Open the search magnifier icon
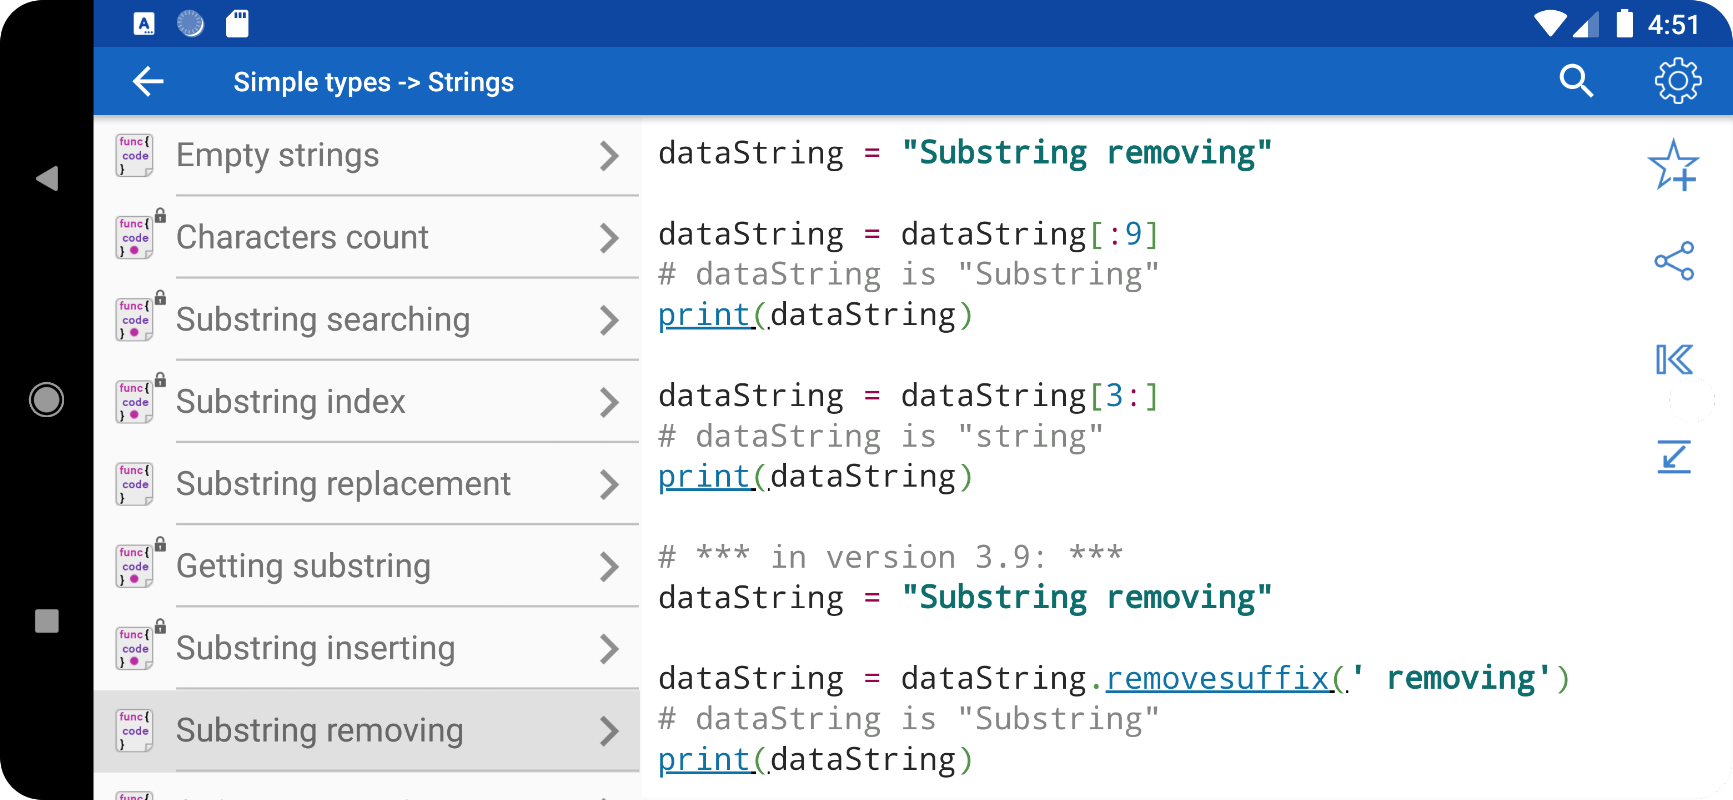Viewport: 1733px width, 800px height. [x=1576, y=81]
